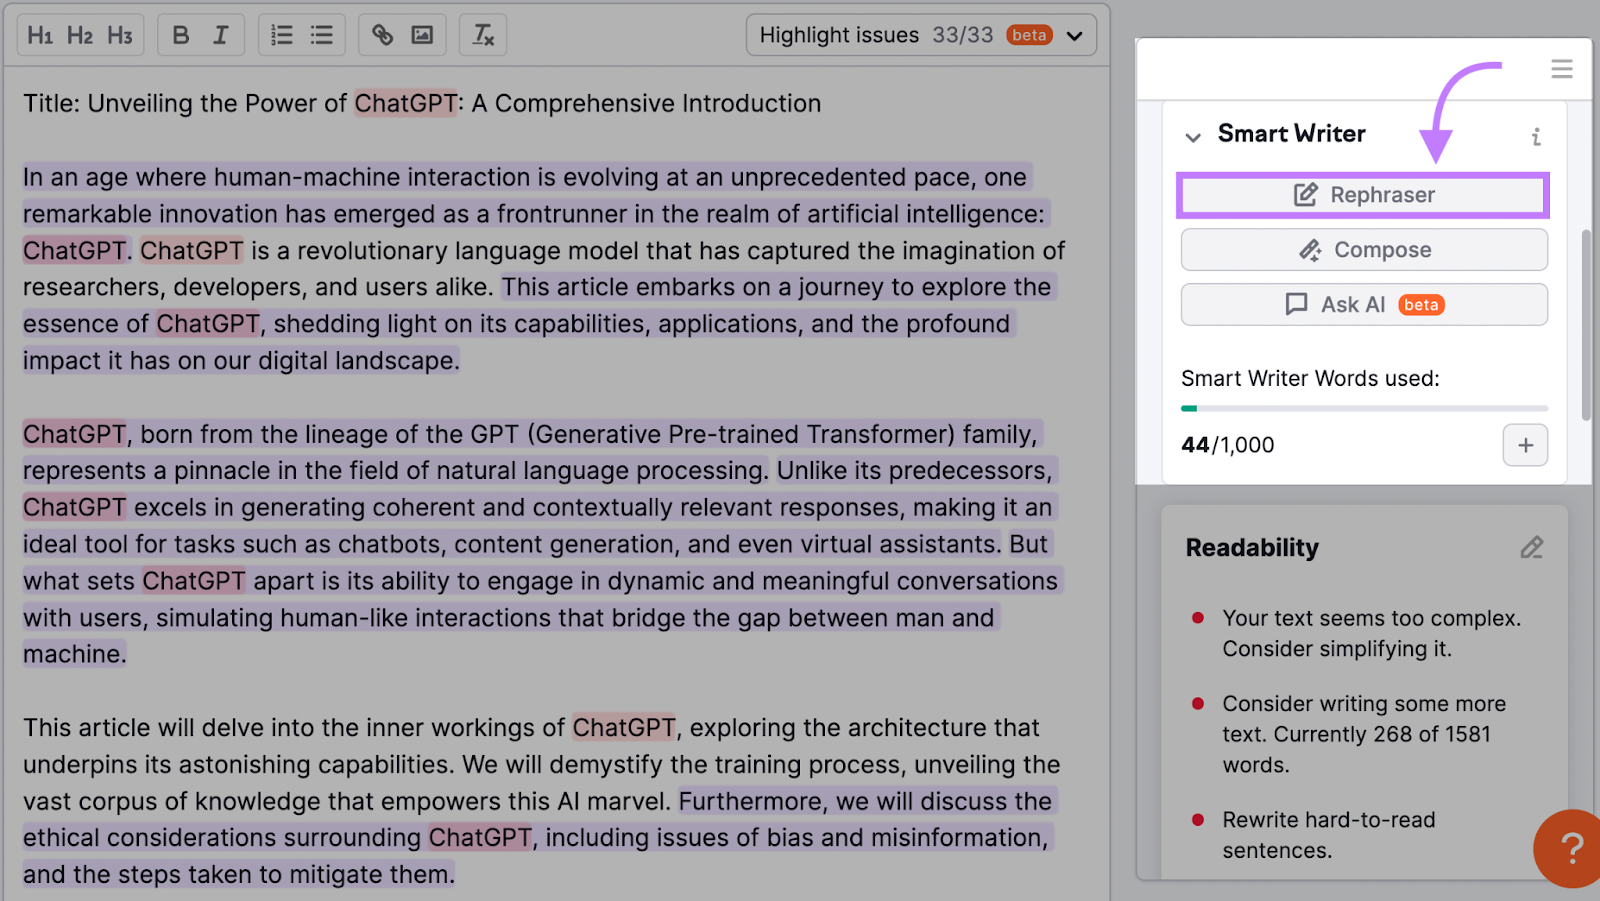Viewport: 1600px width, 901px height.
Task: Open the Highlight issues dropdown
Action: [x=921, y=35]
